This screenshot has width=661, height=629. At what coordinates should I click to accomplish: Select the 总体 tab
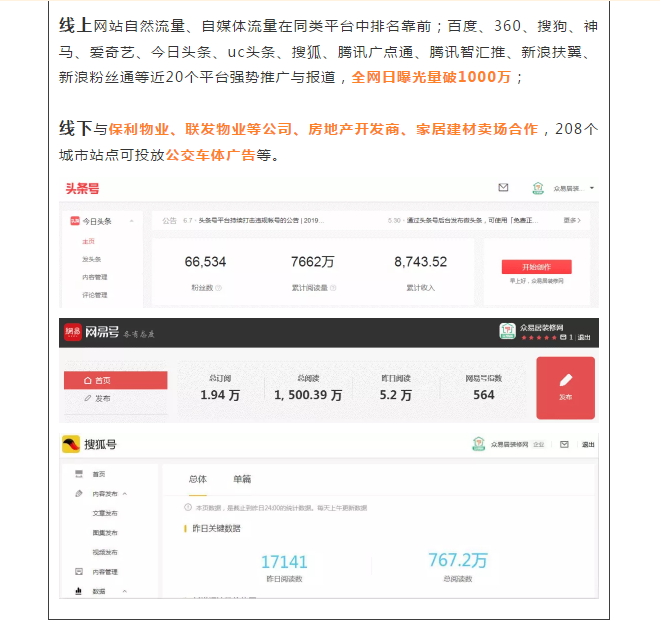198,480
